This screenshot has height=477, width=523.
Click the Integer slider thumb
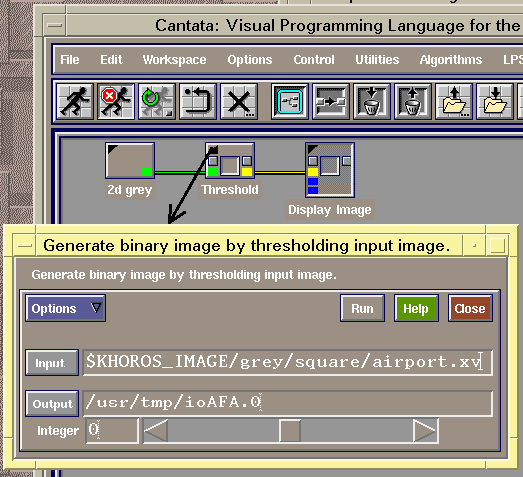pos(290,431)
